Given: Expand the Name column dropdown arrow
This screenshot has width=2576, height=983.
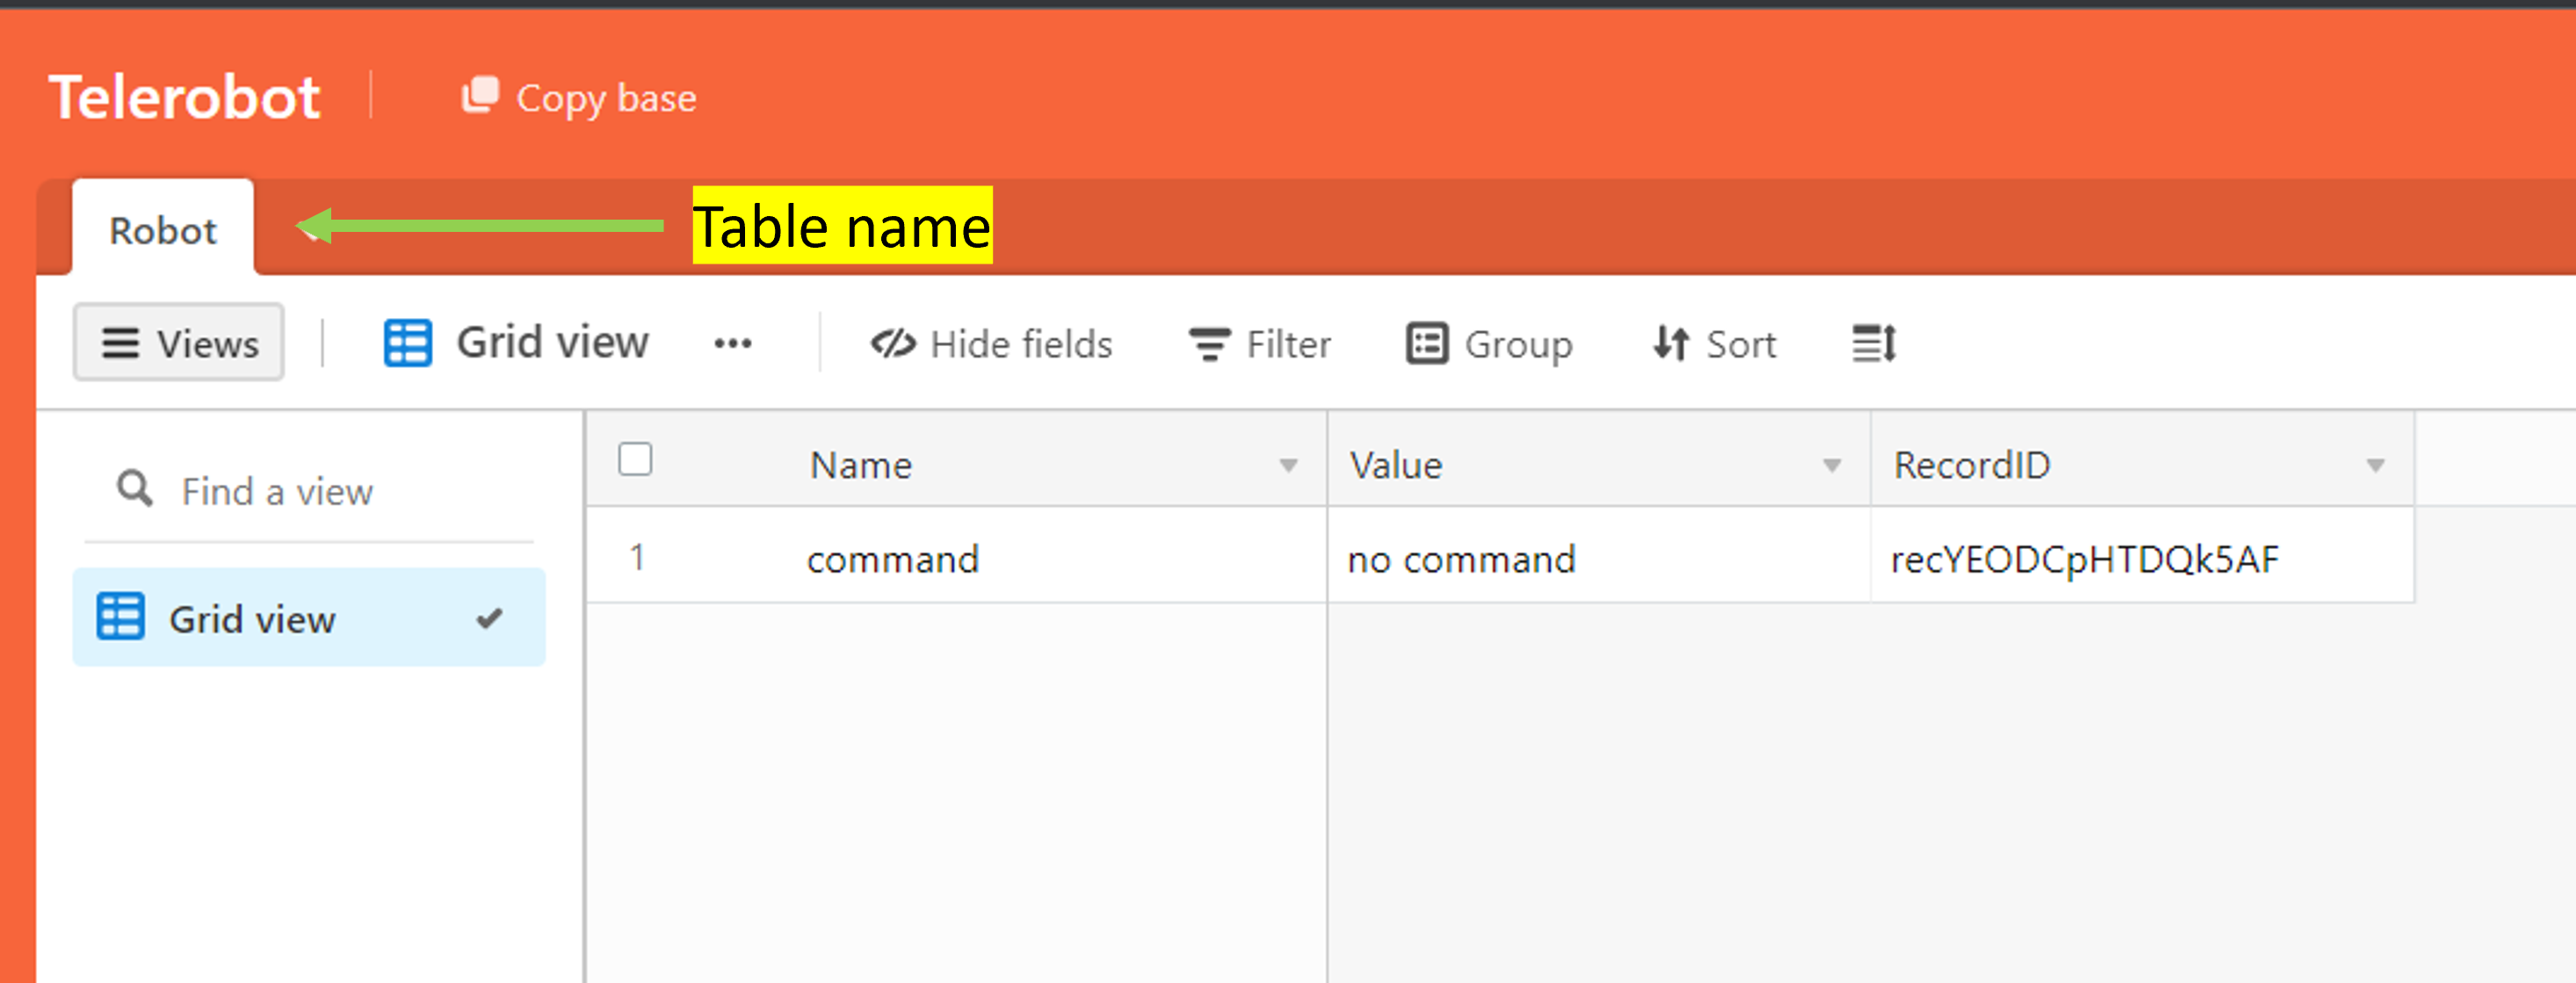Looking at the screenshot, I should pyautogui.click(x=1288, y=466).
